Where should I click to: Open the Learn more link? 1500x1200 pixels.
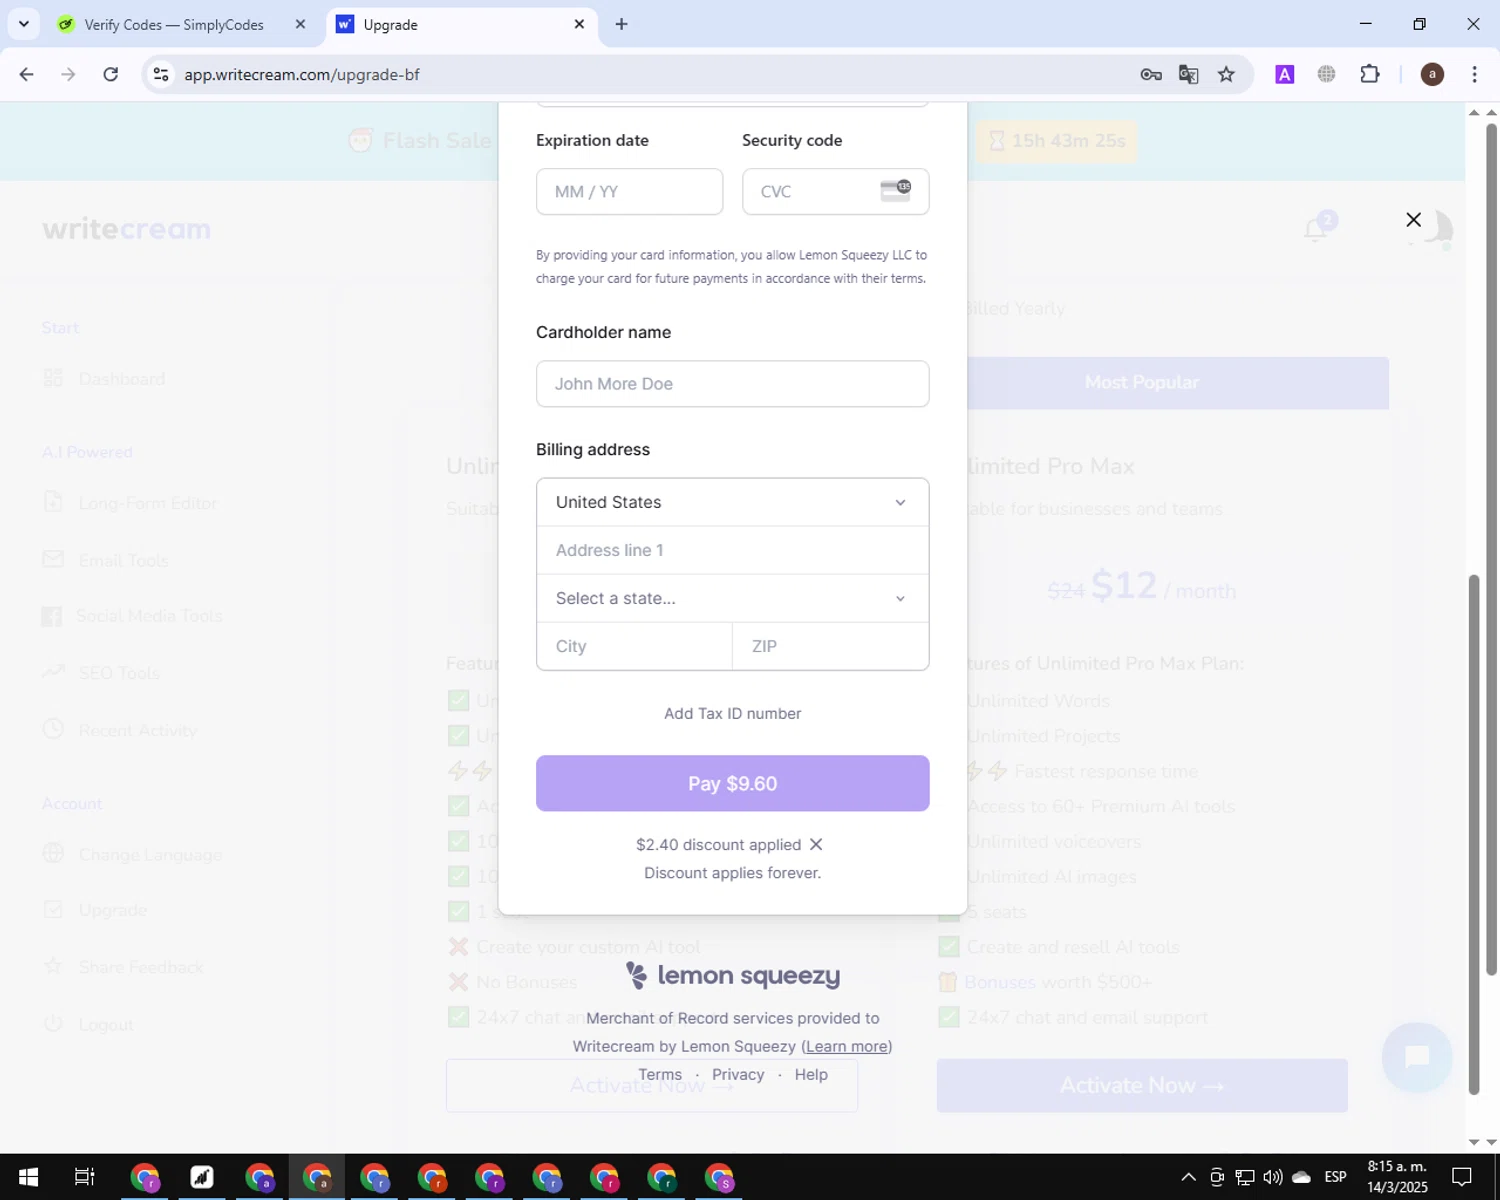[846, 1046]
